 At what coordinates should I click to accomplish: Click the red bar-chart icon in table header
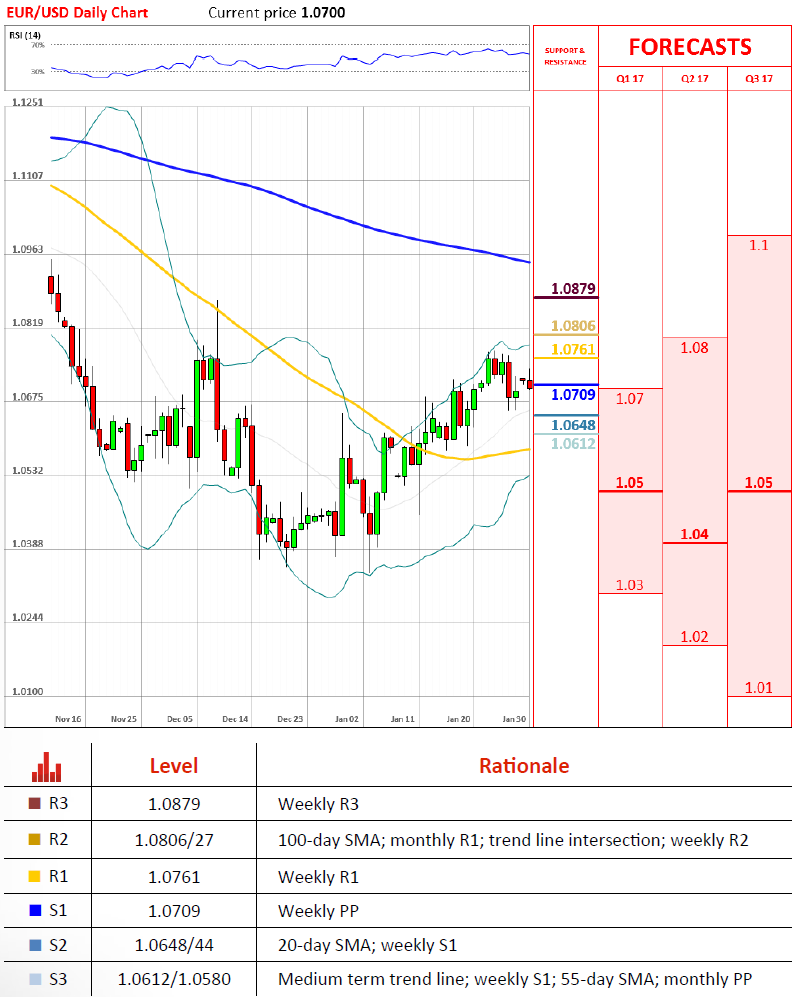coord(47,767)
